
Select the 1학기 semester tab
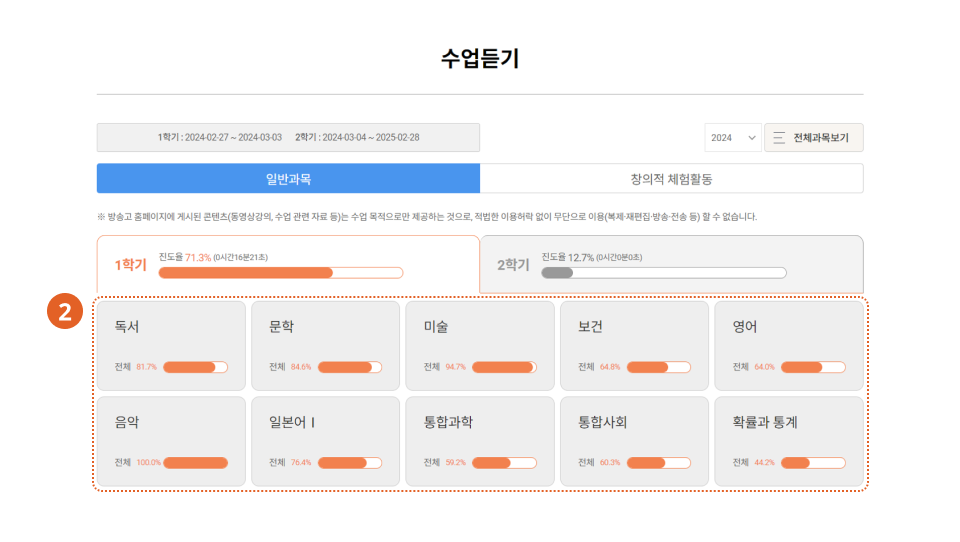(288, 265)
